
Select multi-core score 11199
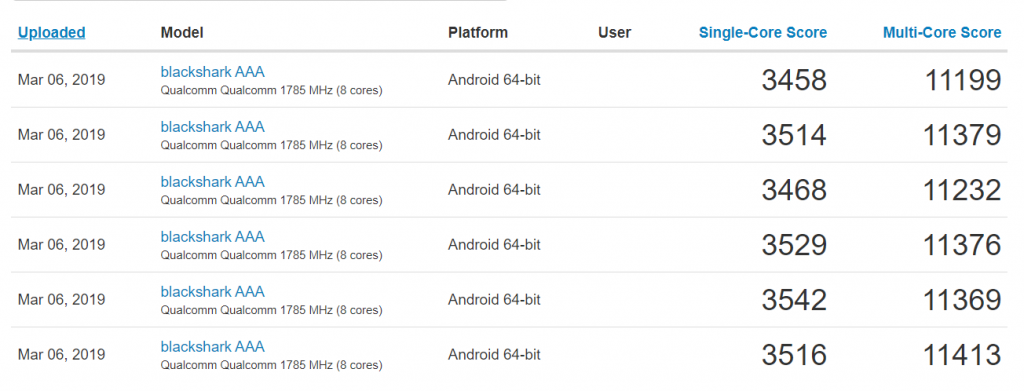pos(963,80)
